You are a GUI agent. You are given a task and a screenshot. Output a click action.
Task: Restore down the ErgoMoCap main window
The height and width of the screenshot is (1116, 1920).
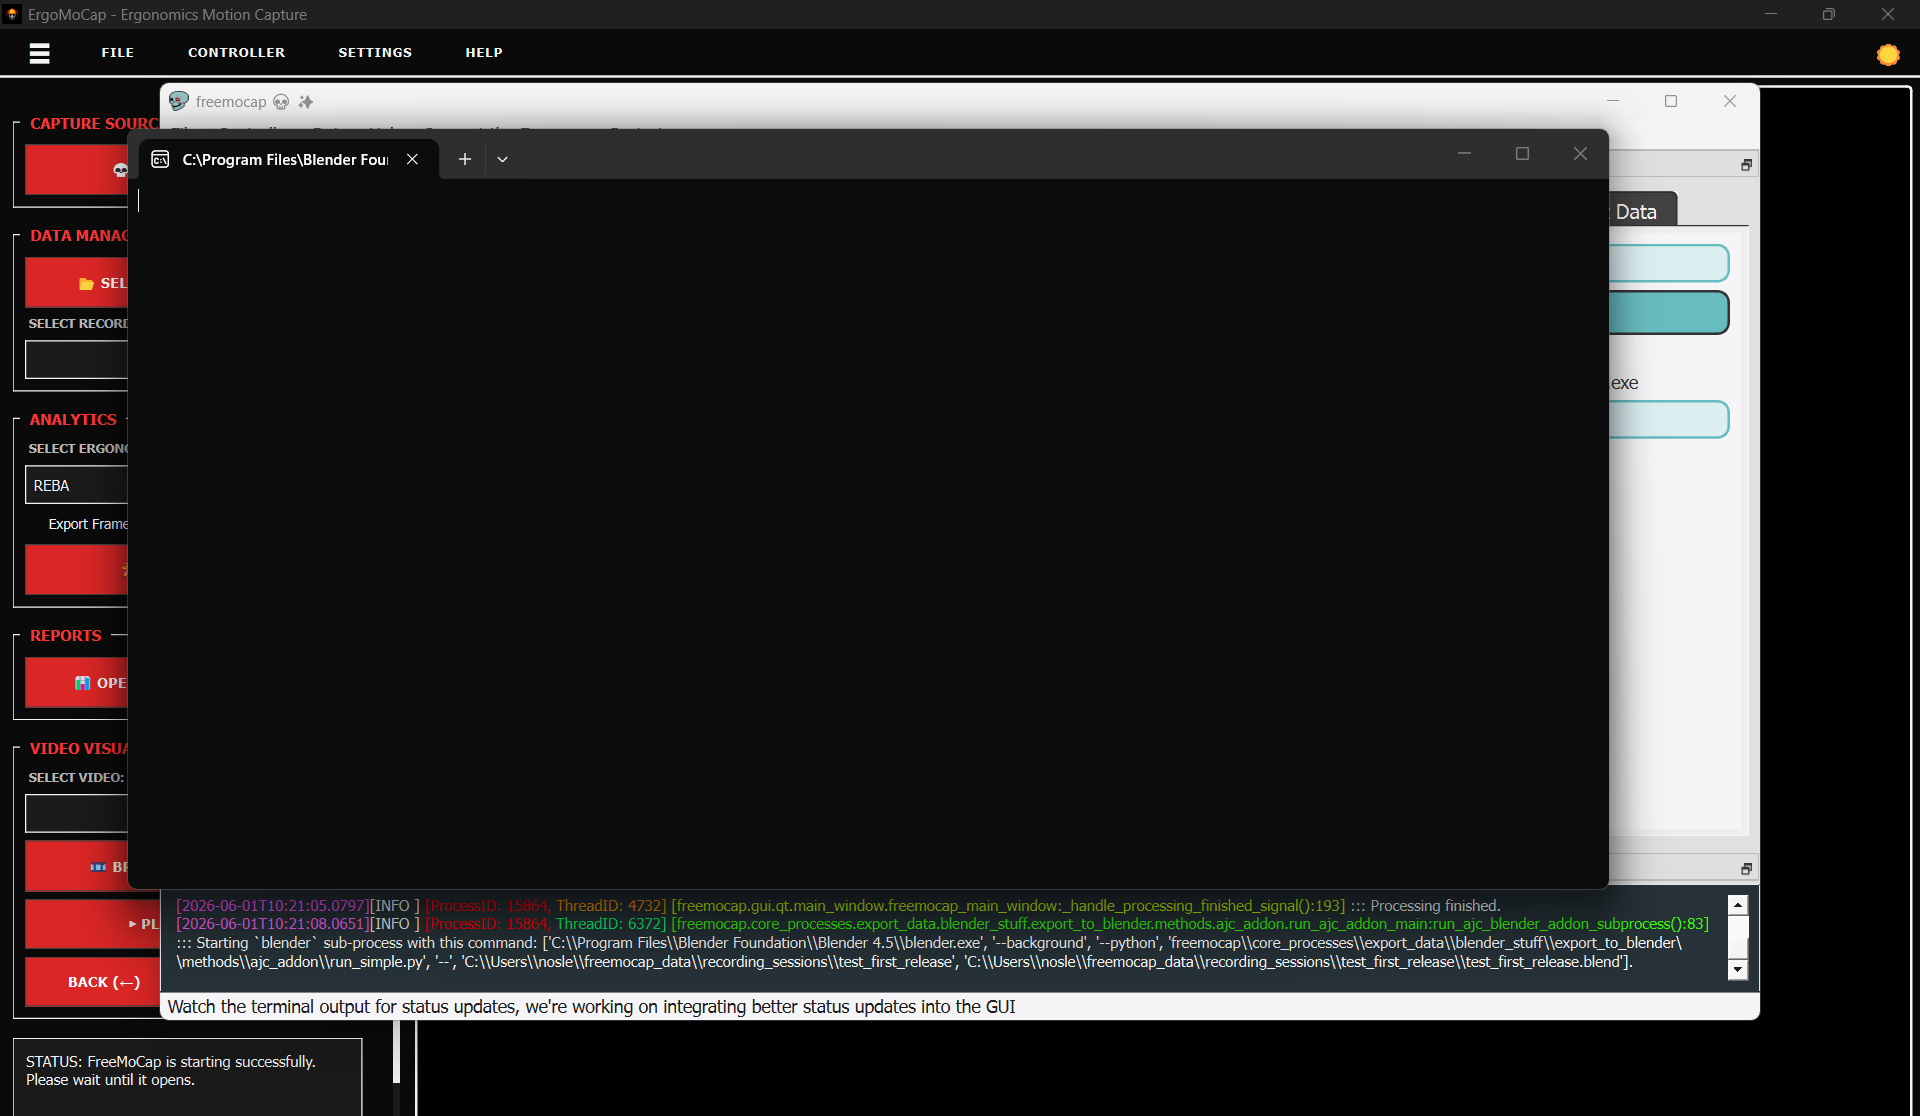click(x=1829, y=14)
